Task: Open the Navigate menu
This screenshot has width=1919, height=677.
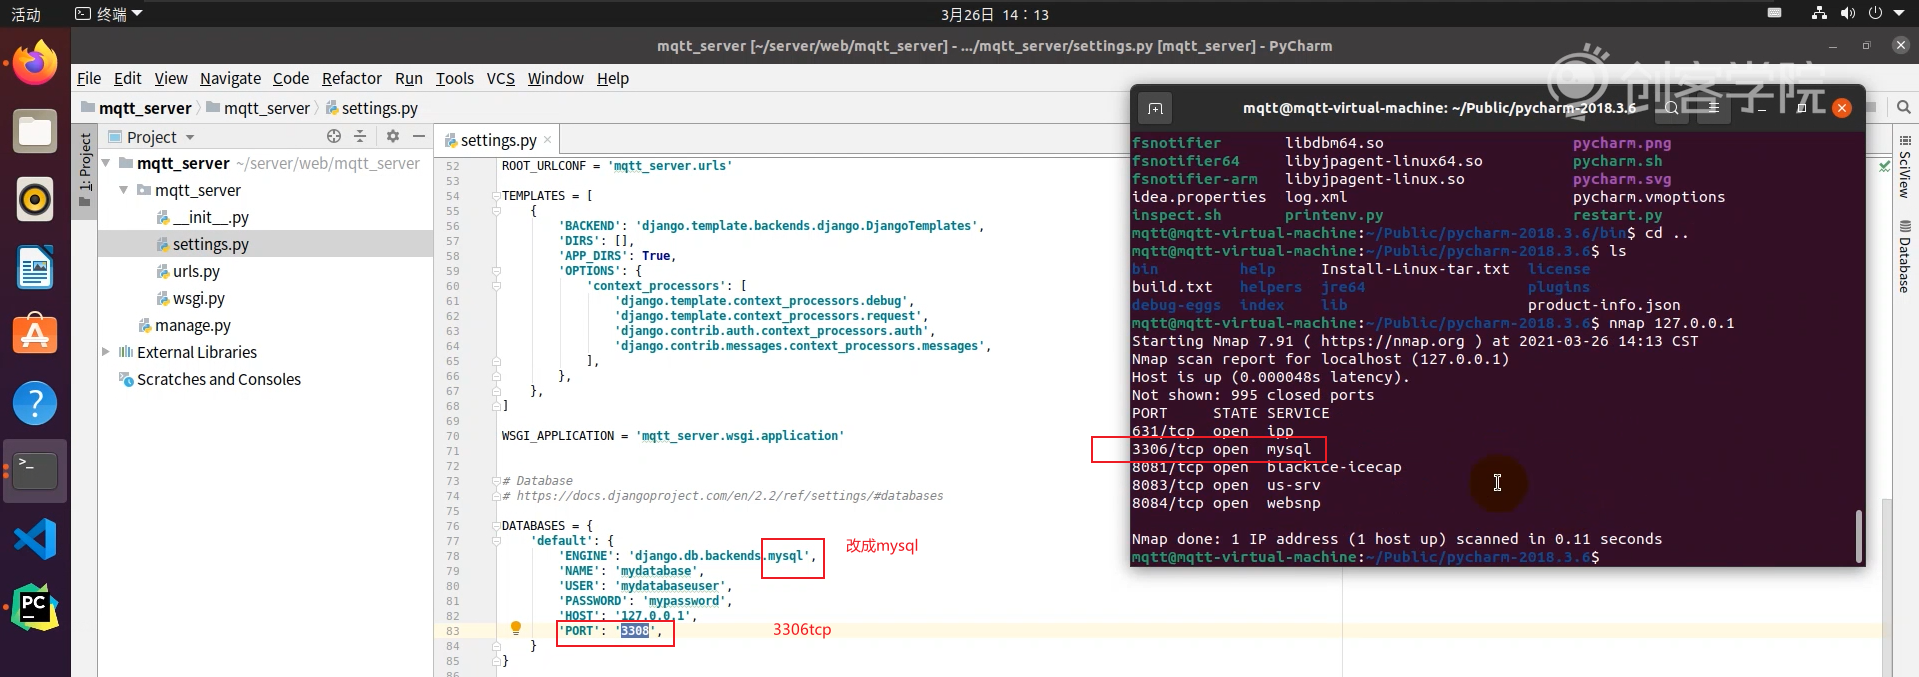Action: [230, 78]
